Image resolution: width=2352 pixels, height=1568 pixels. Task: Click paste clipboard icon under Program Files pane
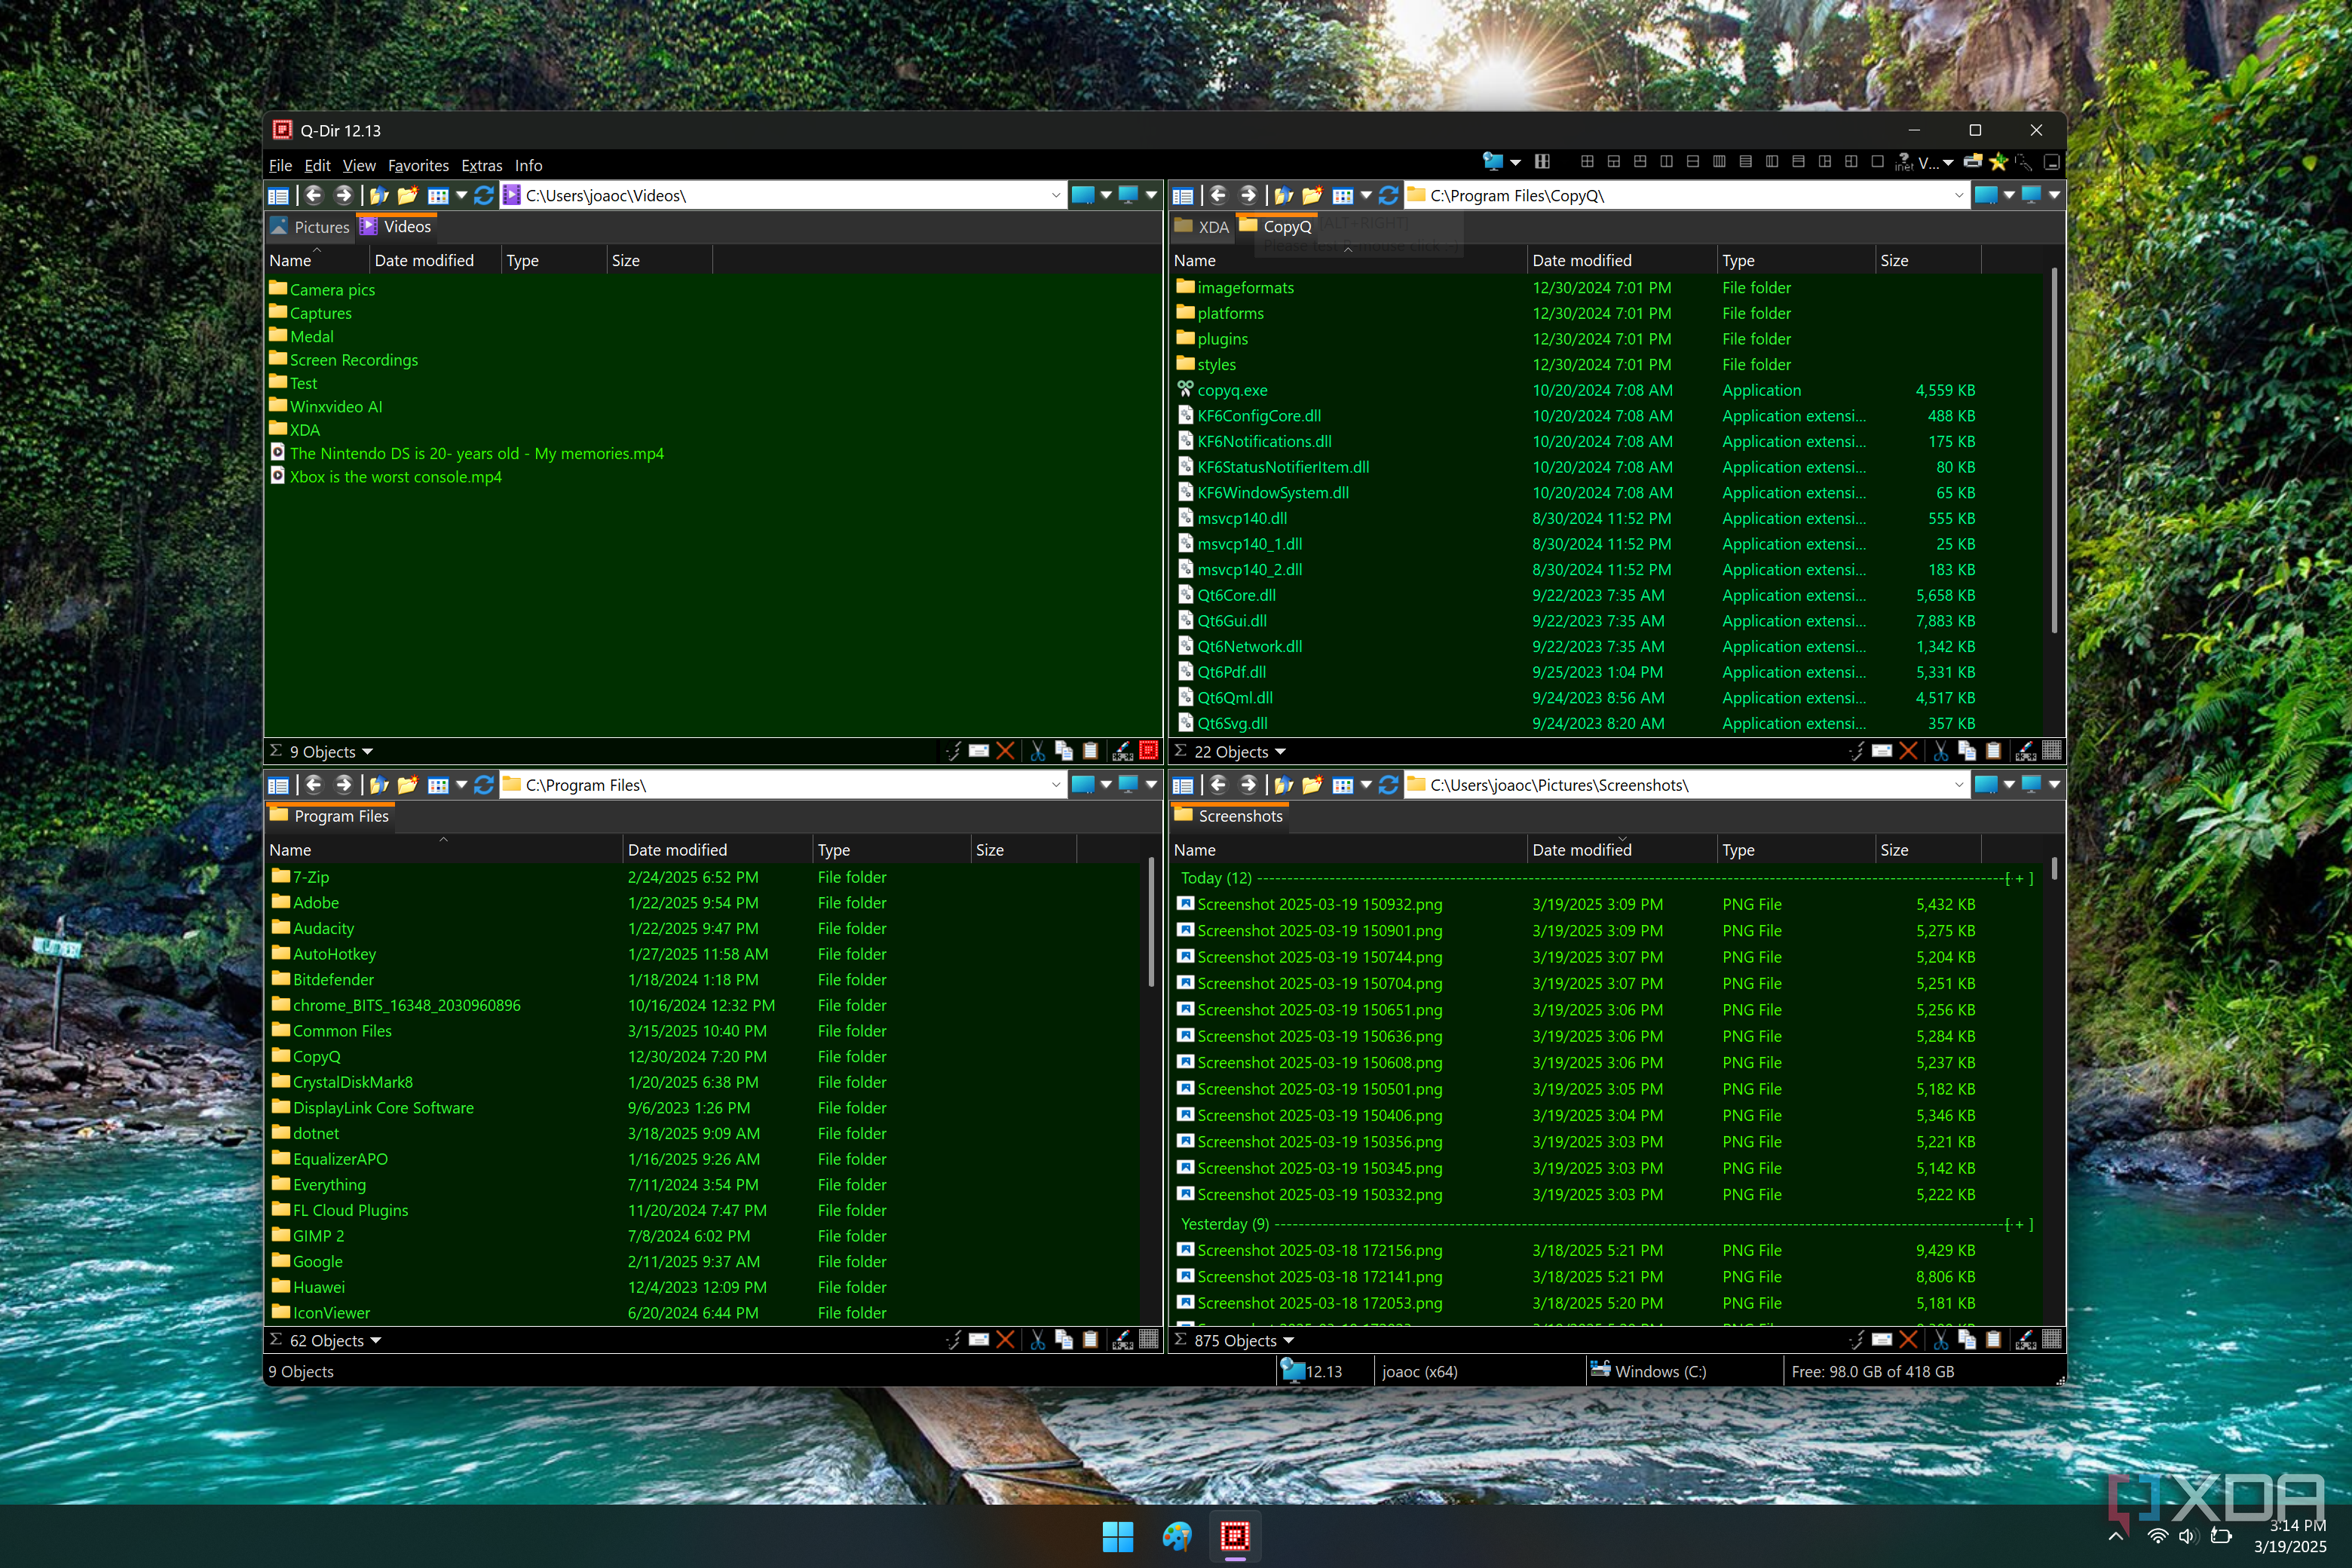click(x=1091, y=1340)
